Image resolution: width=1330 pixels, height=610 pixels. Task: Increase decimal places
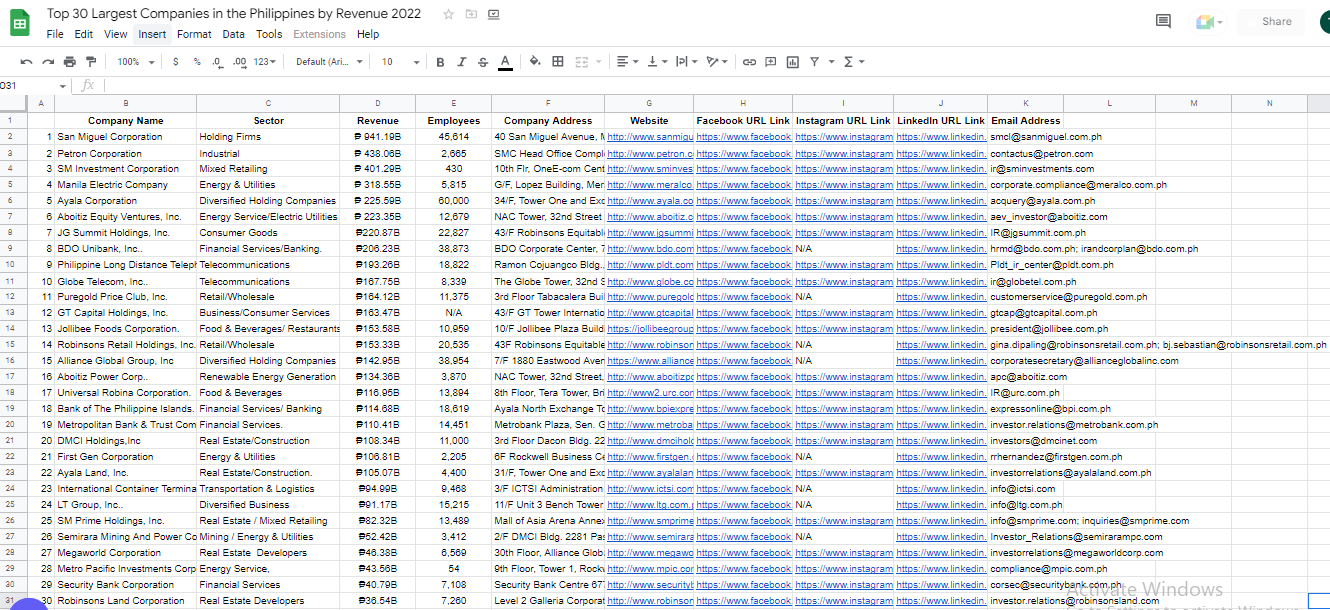tap(239, 62)
